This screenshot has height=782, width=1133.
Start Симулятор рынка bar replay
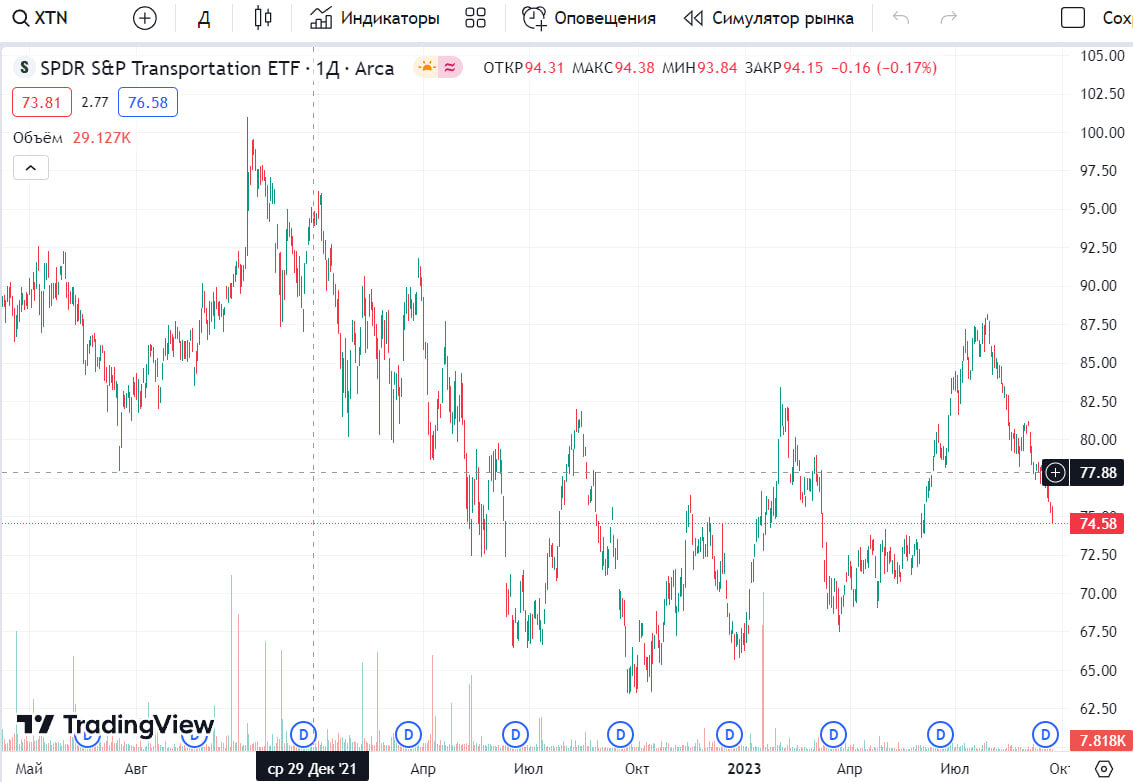769,18
